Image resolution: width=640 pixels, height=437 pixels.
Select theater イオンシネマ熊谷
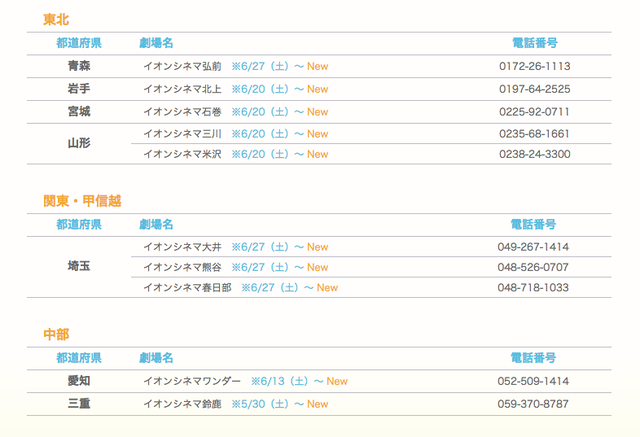point(182,267)
